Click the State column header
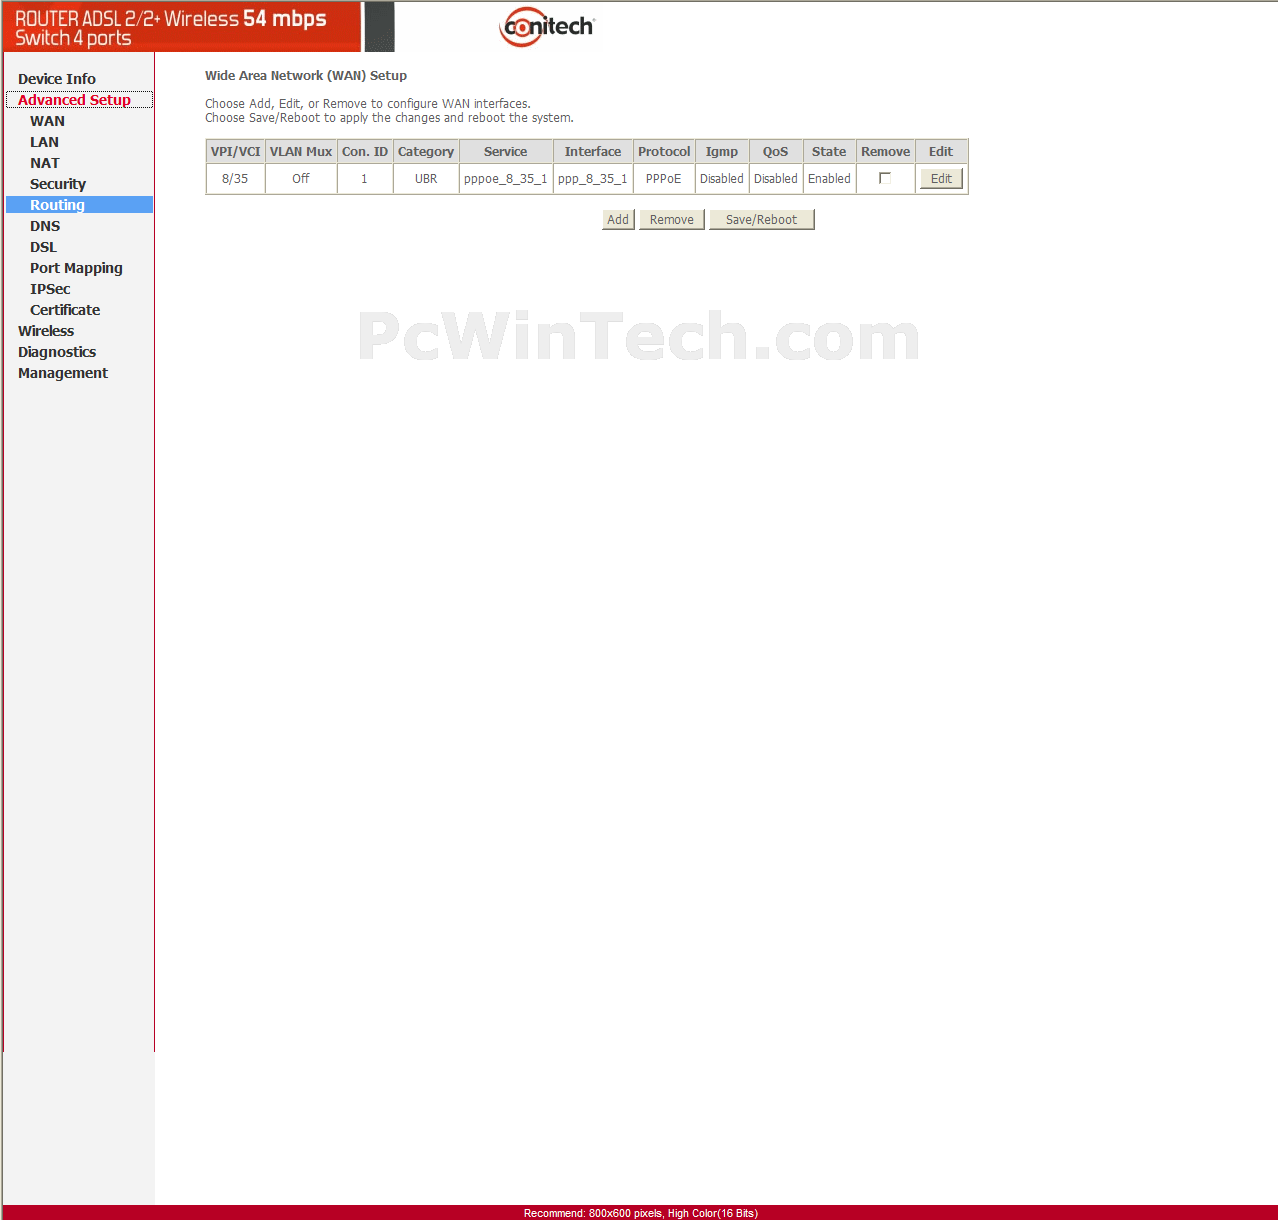This screenshot has width=1278, height=1220. (x=829, y=152)
